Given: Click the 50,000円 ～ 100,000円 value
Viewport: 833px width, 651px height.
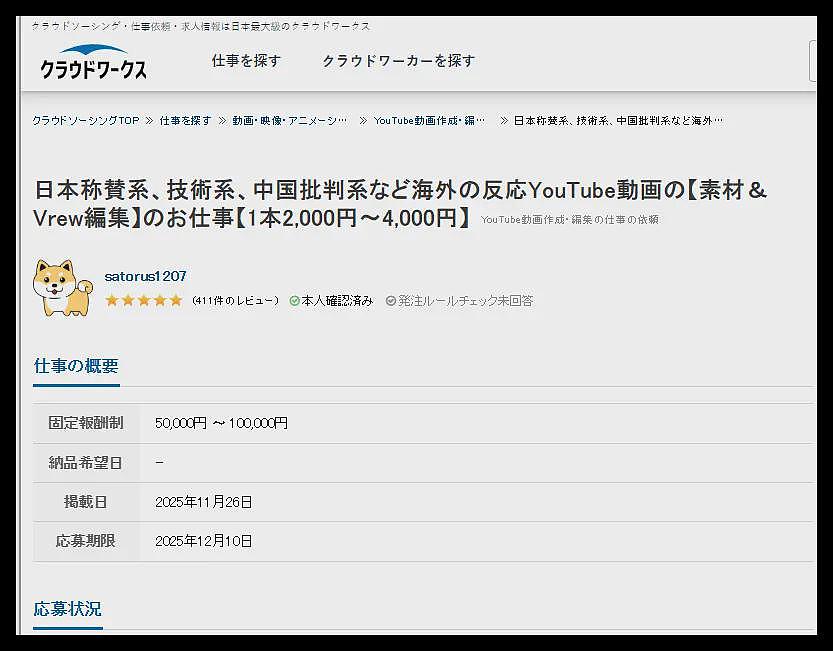Looking at the screenshot, I should pos(221,424).
